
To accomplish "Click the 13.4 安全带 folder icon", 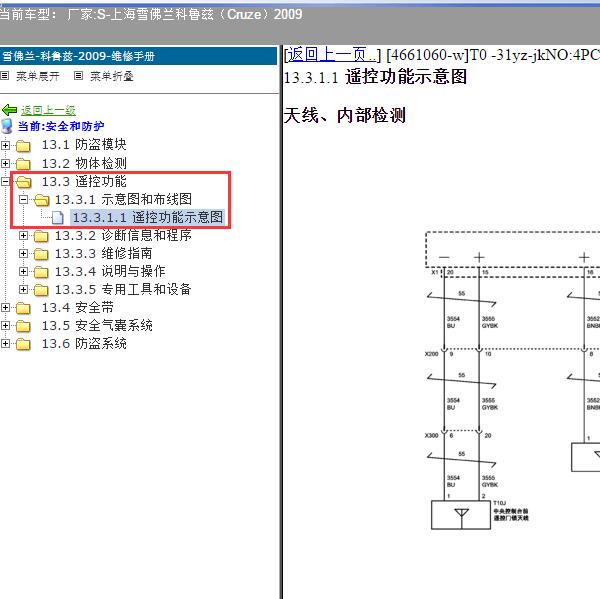I will click(23, 308).
